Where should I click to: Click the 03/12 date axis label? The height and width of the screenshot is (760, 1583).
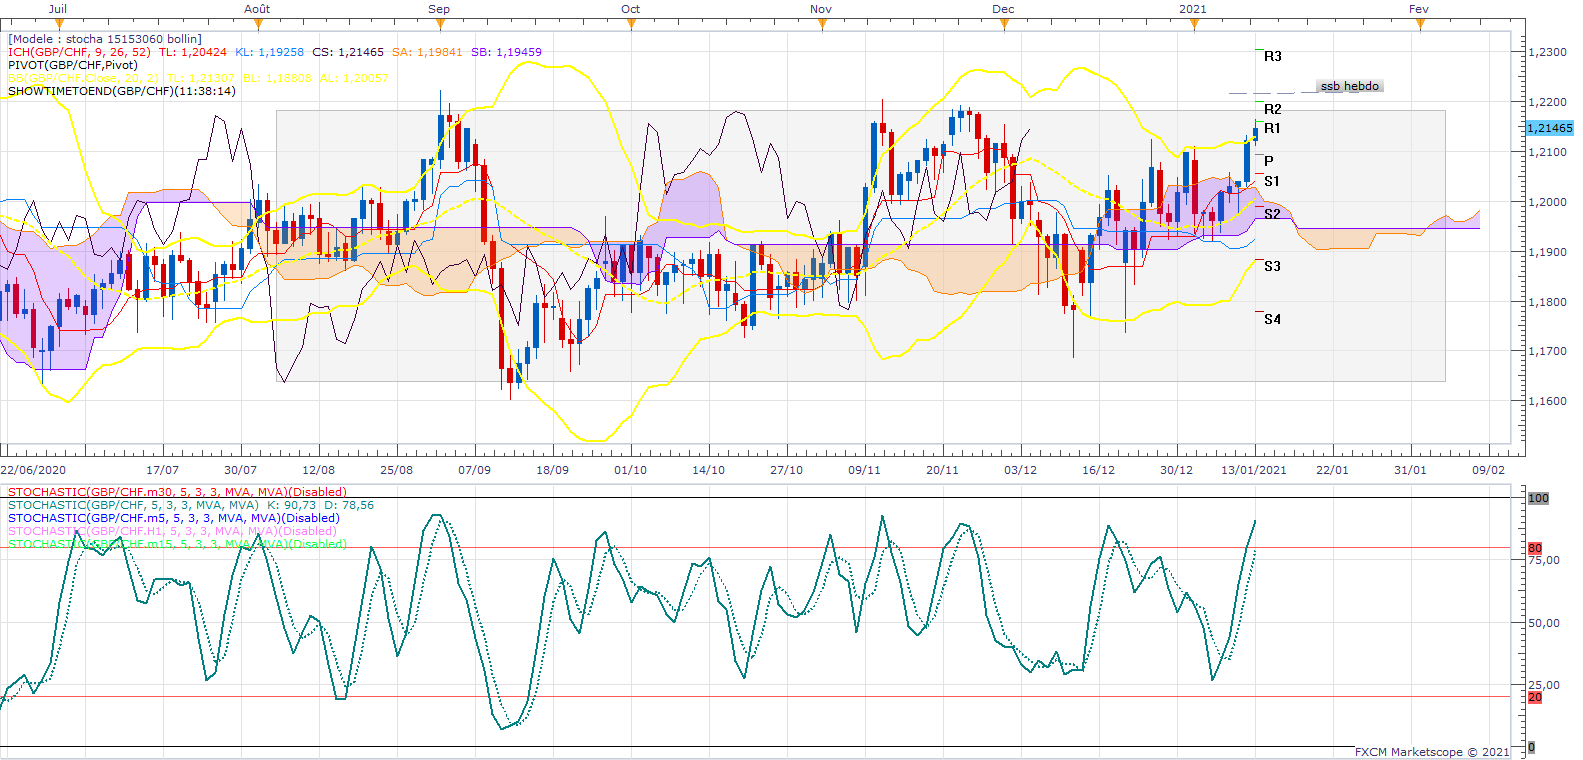(1020, 470)
